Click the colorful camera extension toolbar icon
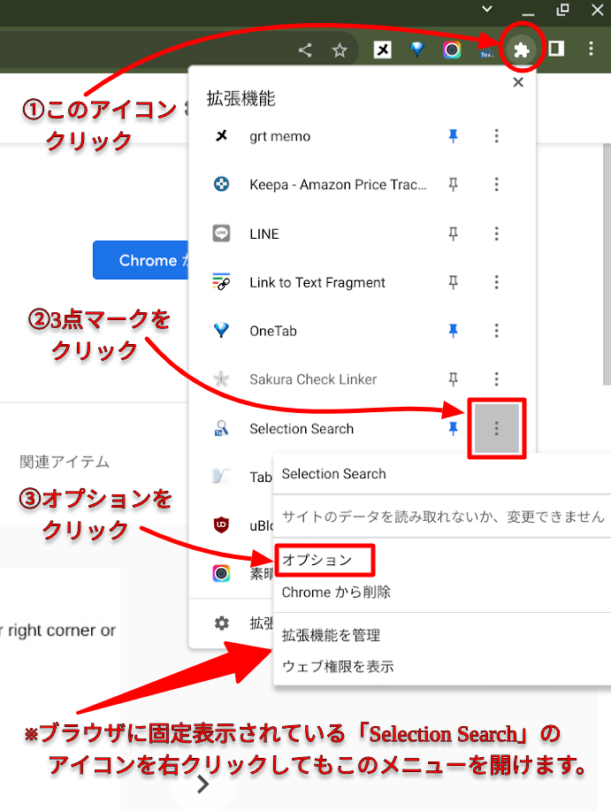This screenshot has height=811, width=611. [x=452, y=50]
